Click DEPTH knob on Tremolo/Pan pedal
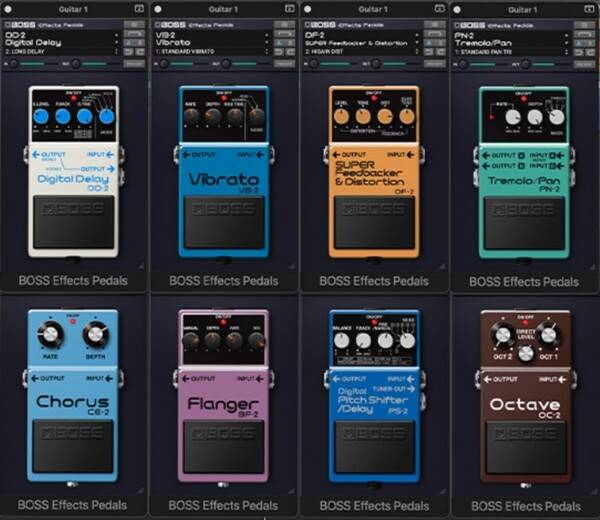Screen dimensions: 600x520 click(x=535, y=117)
